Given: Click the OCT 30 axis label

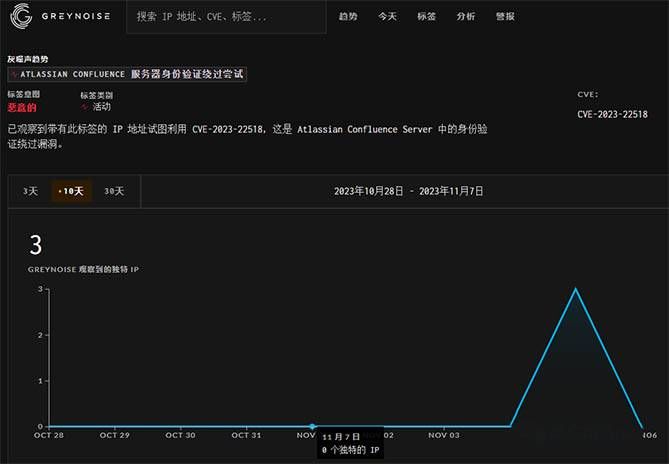Looking at the screenshot, I should click(180, 435).
